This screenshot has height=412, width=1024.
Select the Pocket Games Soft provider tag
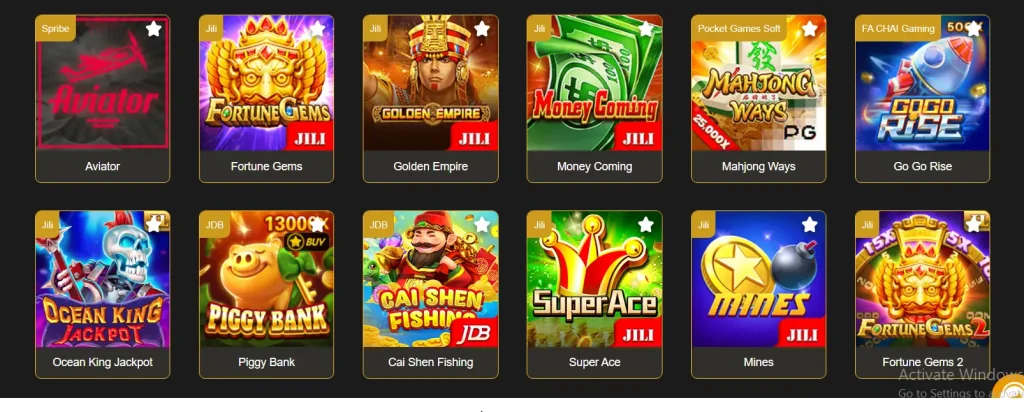coord(739,28)
